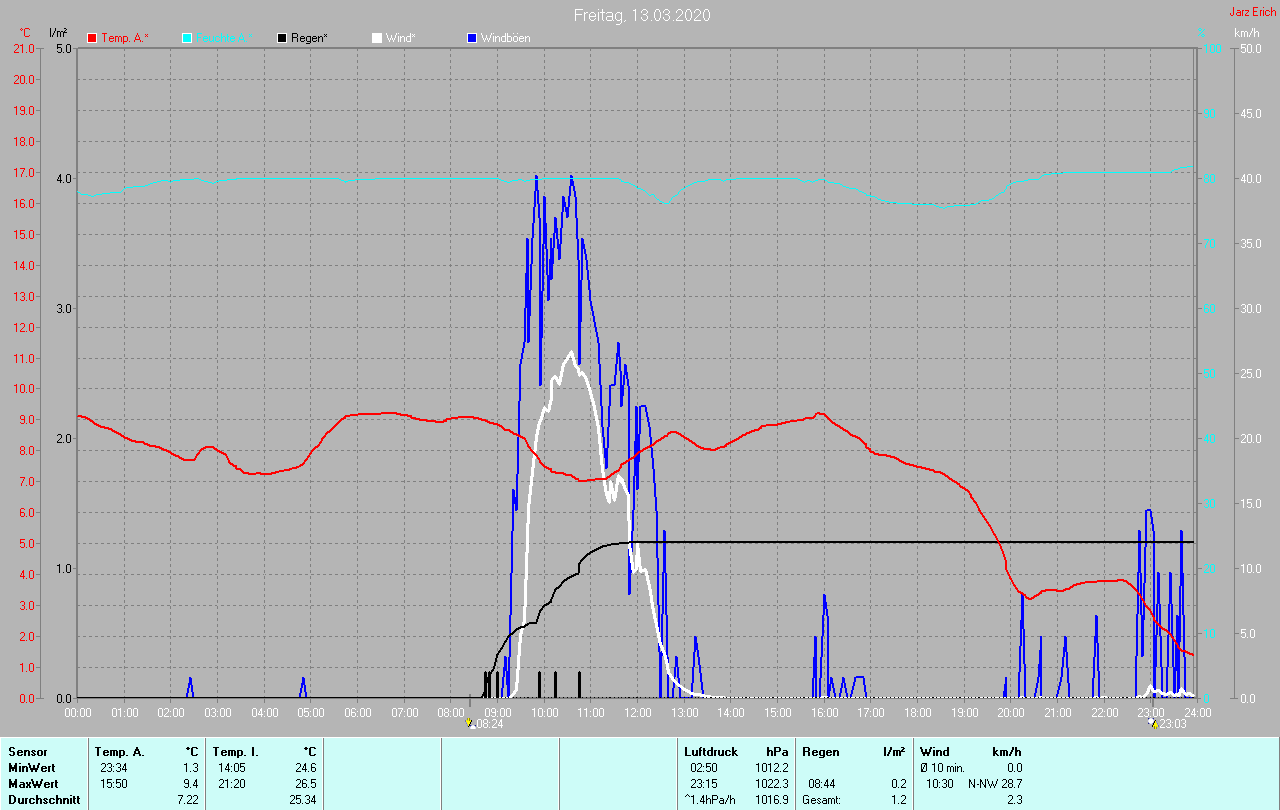Image resolution: width=1280 pixels, height=810 pixels.
Task: Click the red Temp. A. legend swatch
Action: pyautogui.click(x=92, y=38)
